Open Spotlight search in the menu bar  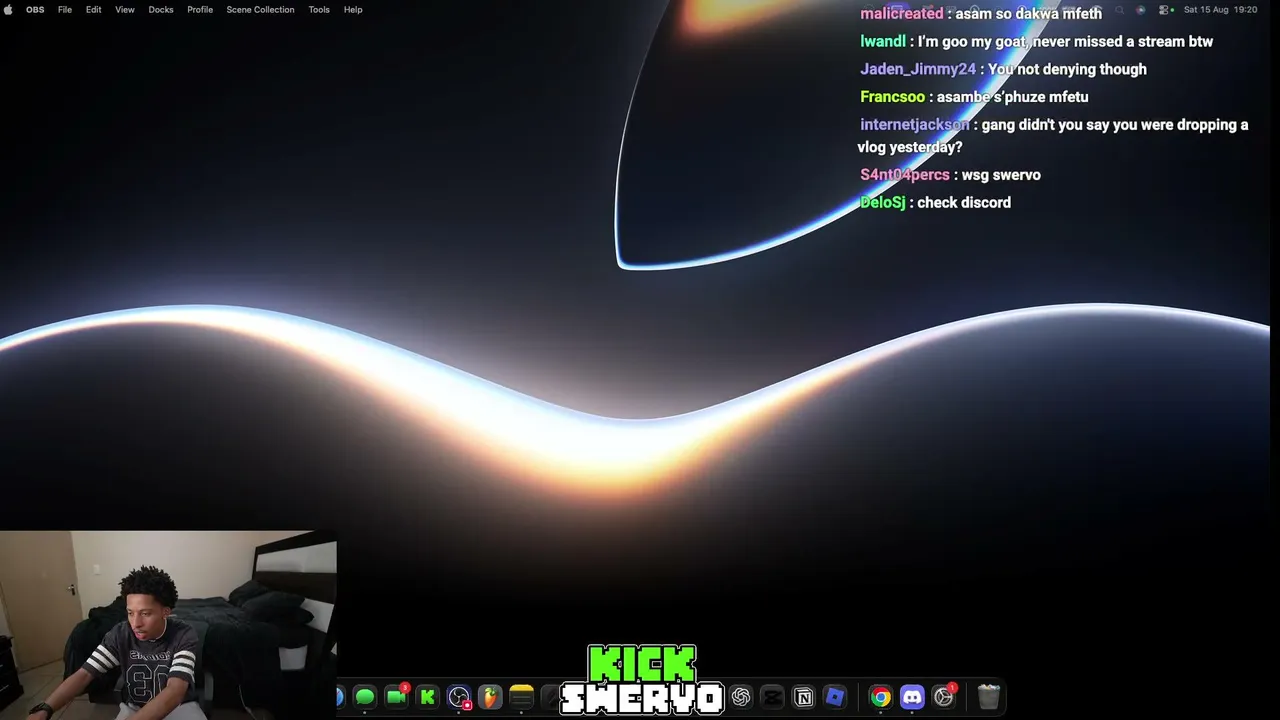click(x=1119, y=9)
